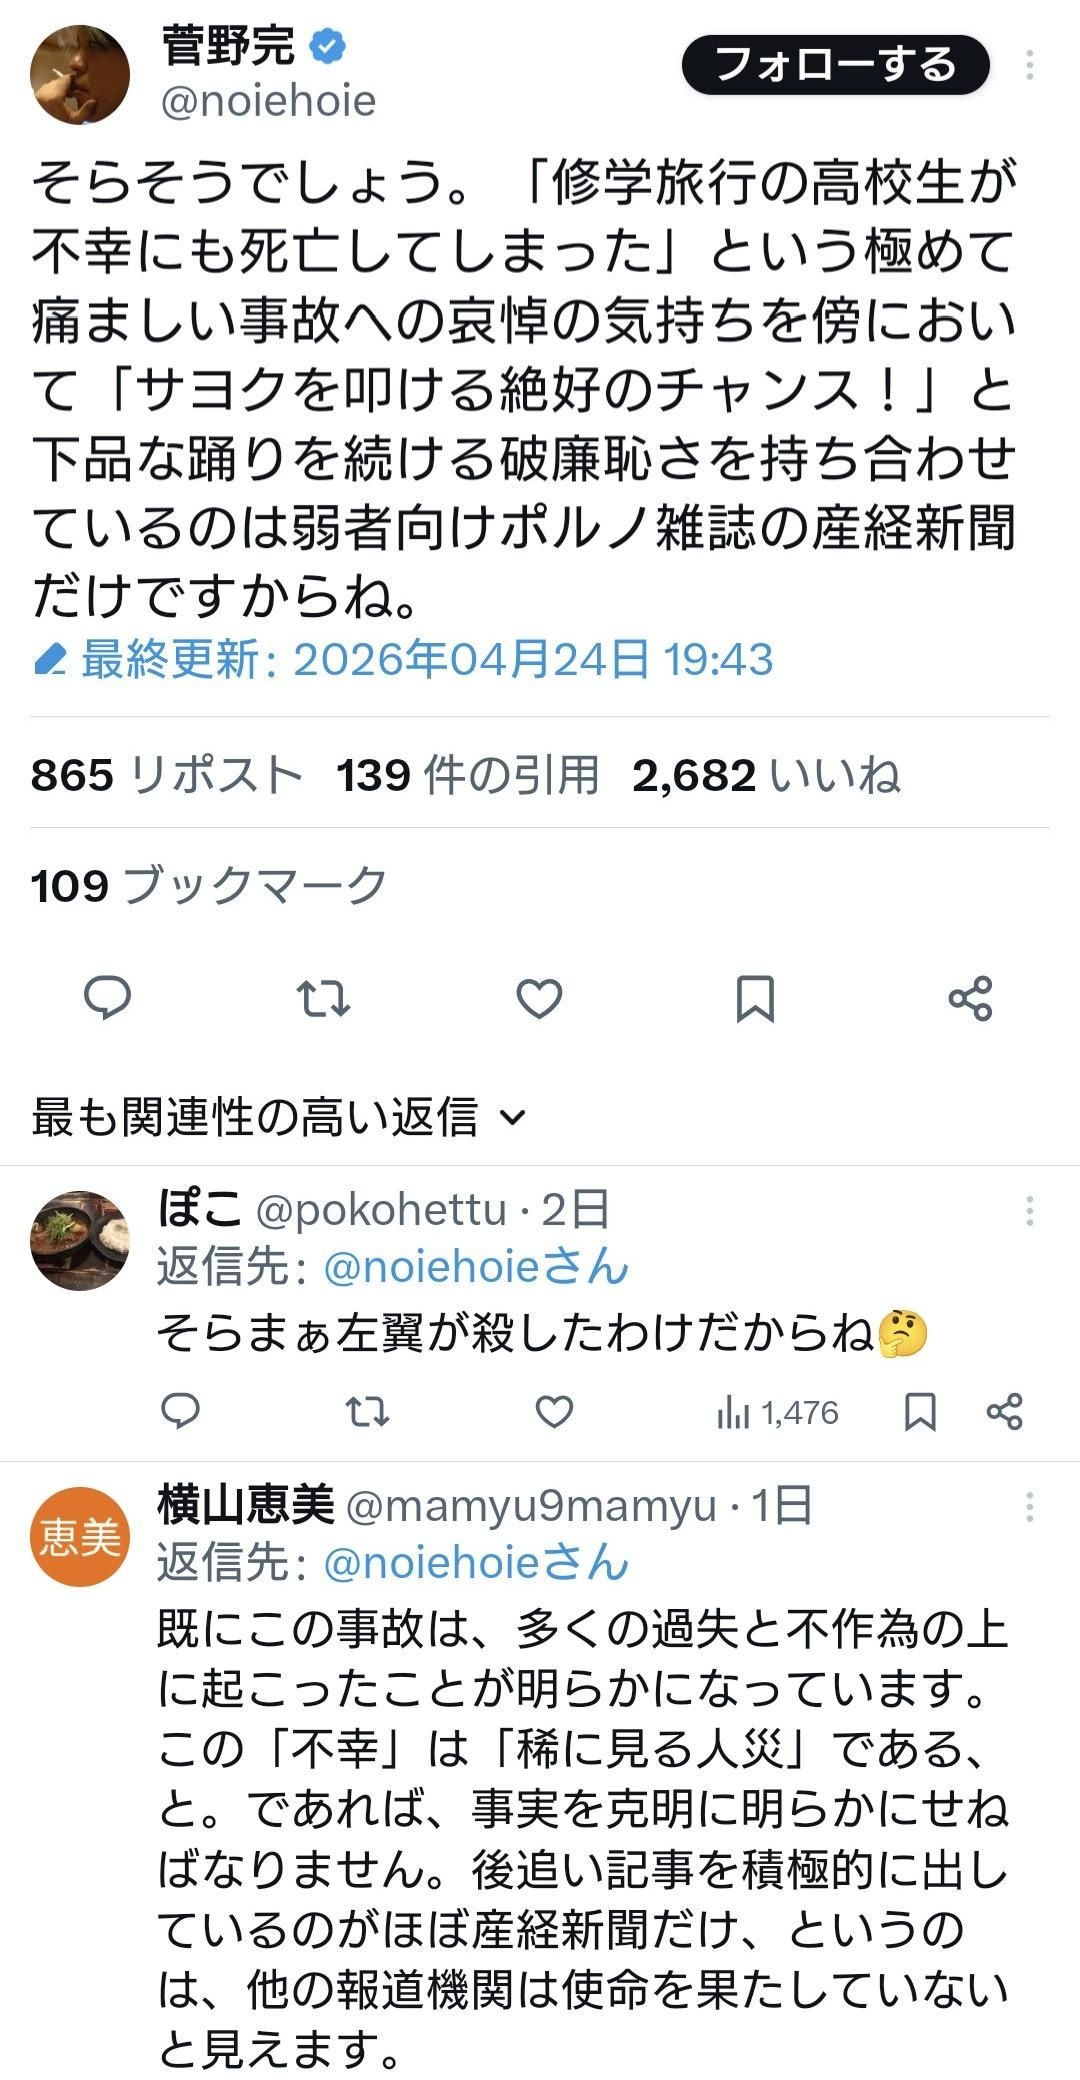Reply to the main post by 菅野完
The width and height of the screenshot is (1080, 2080).
pyautogui.click(x=107, y=998)
